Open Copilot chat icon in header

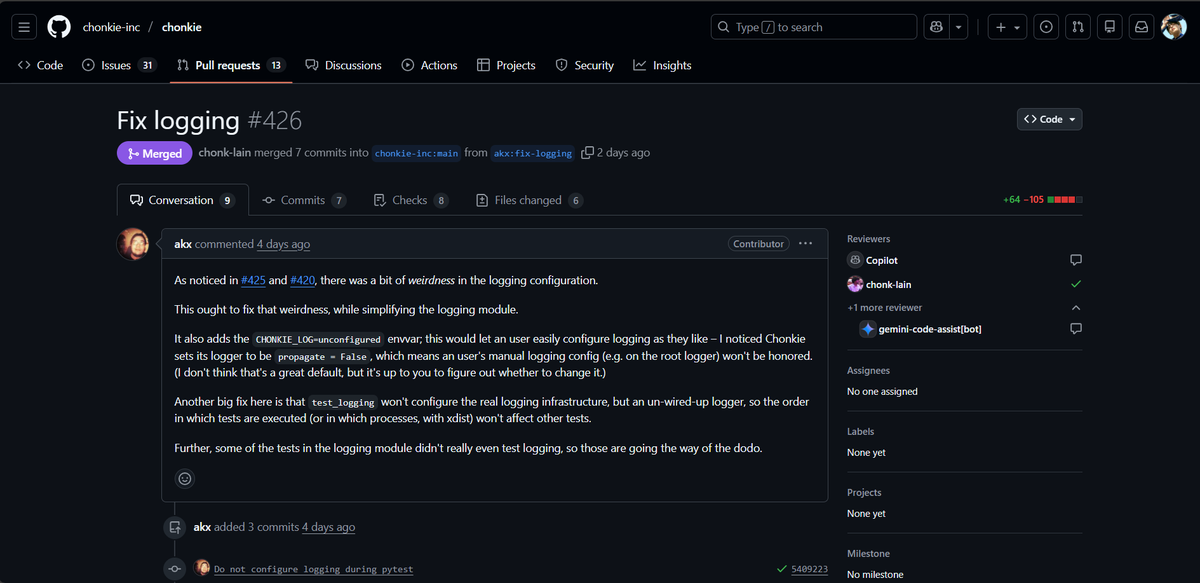click(936, 27)
